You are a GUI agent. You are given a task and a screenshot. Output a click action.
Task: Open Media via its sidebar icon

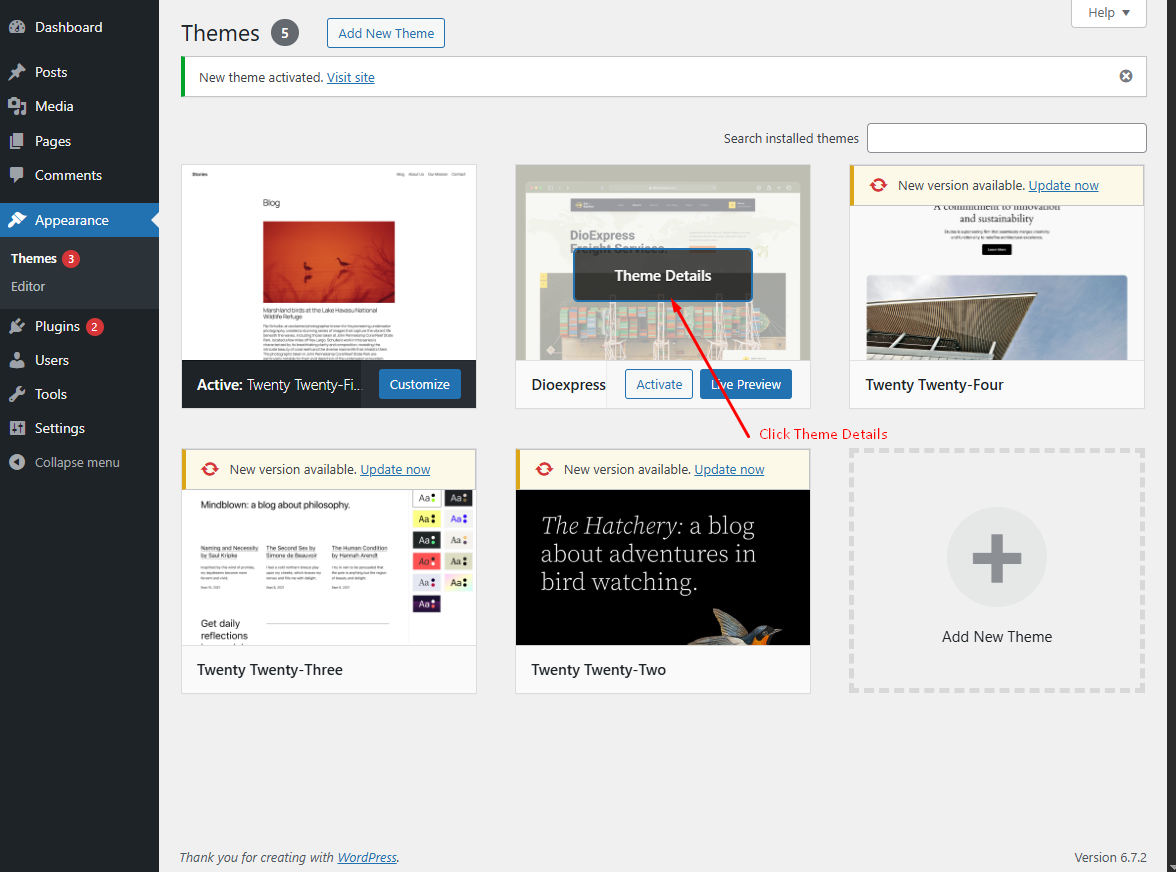tap(17, 106)
